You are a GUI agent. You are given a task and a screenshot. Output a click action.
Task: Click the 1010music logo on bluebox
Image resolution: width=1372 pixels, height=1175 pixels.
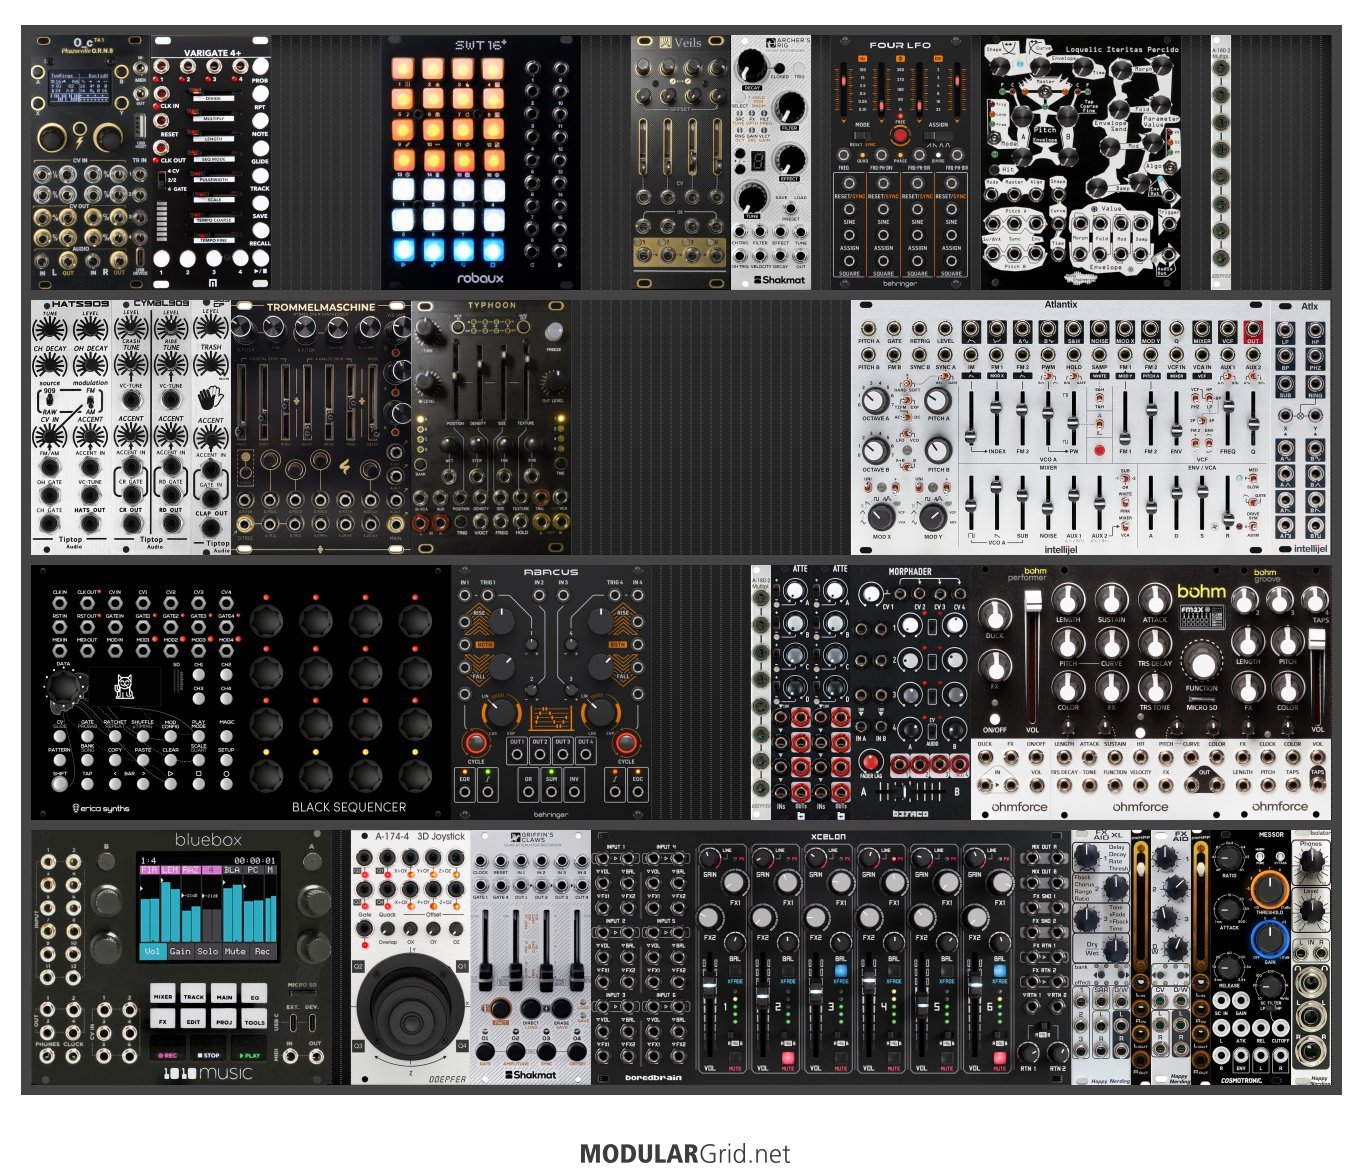pos(208,1073)
